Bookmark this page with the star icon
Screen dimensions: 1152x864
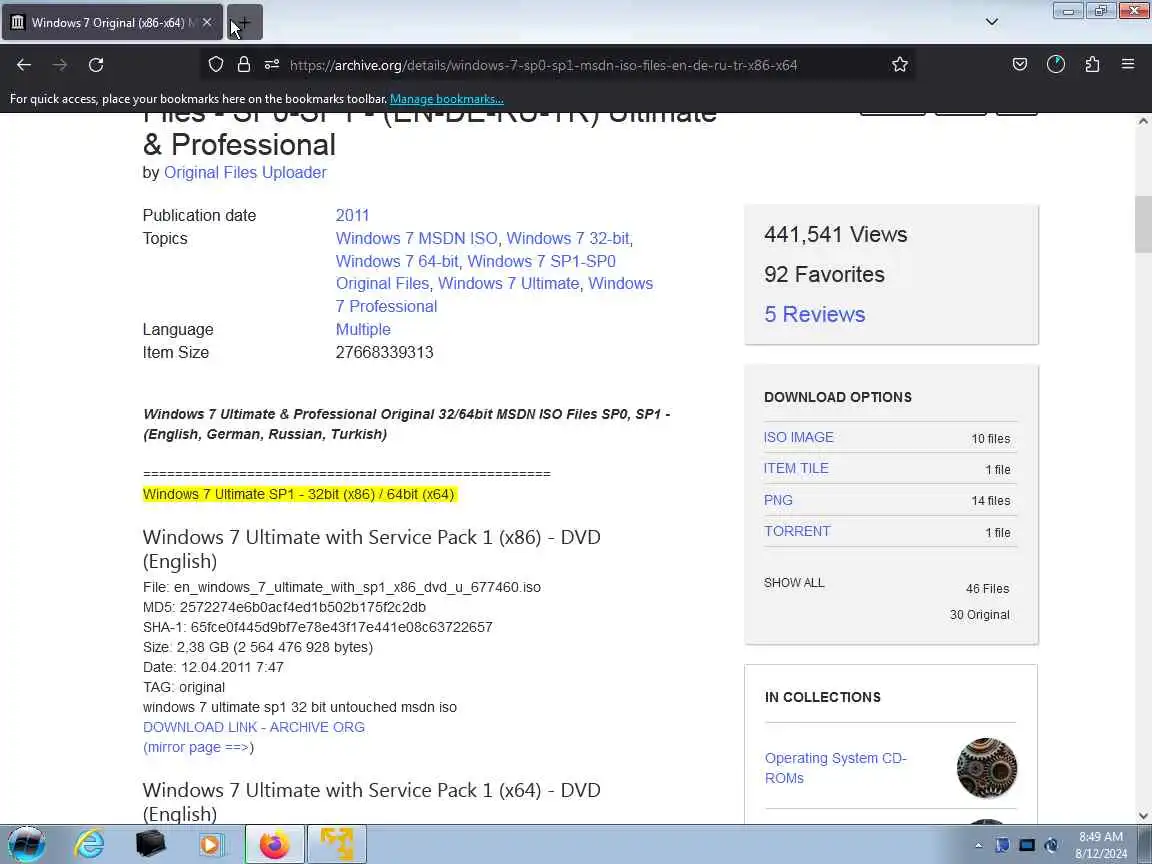pyautogui.click(x=899, y=65)
